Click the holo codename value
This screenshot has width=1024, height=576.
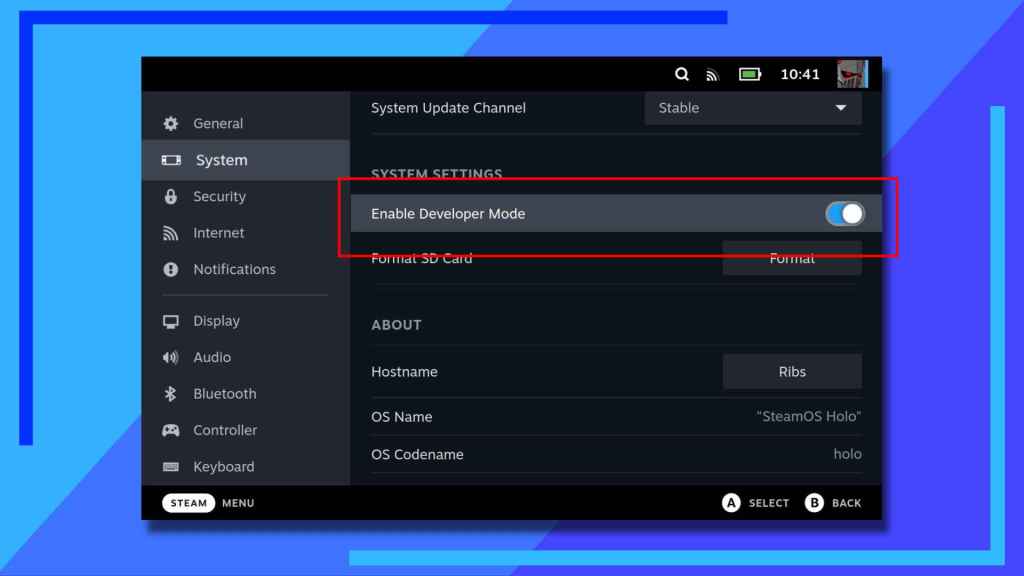point(848,454)
